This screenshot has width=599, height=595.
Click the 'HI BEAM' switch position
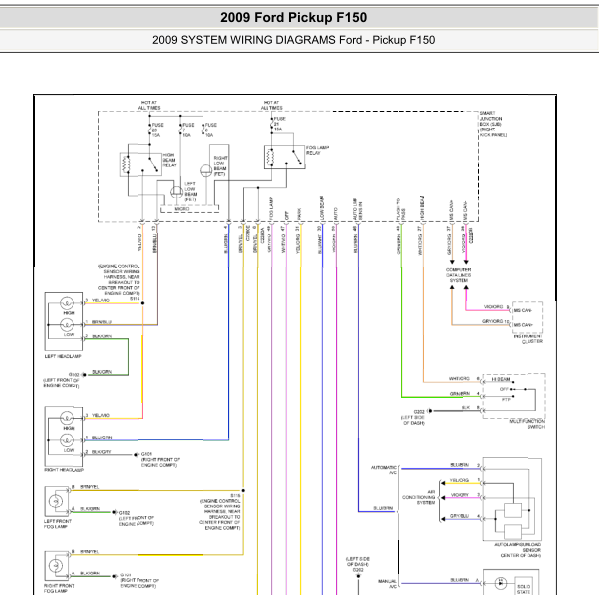click(x=501, y=379)
